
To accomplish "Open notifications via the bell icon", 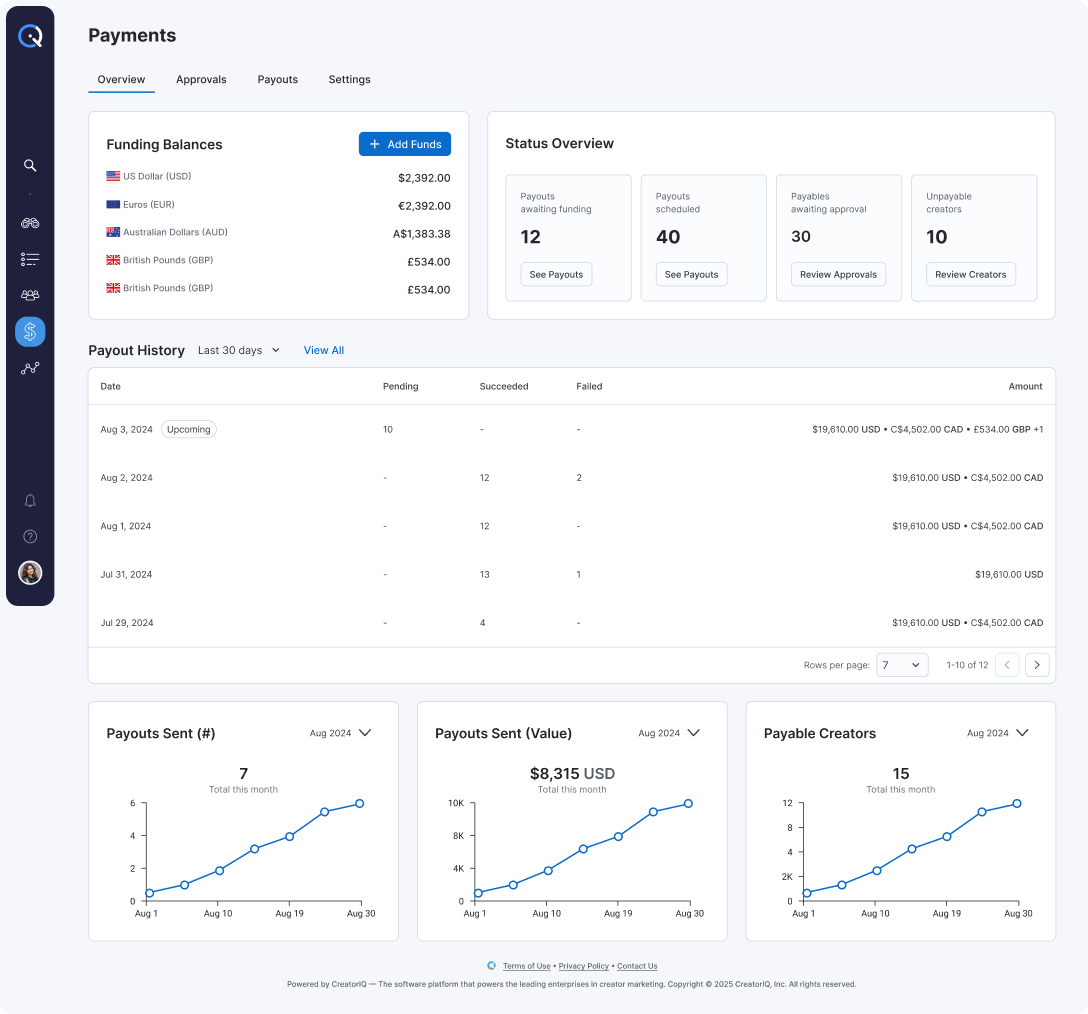I will coord(30,500).
